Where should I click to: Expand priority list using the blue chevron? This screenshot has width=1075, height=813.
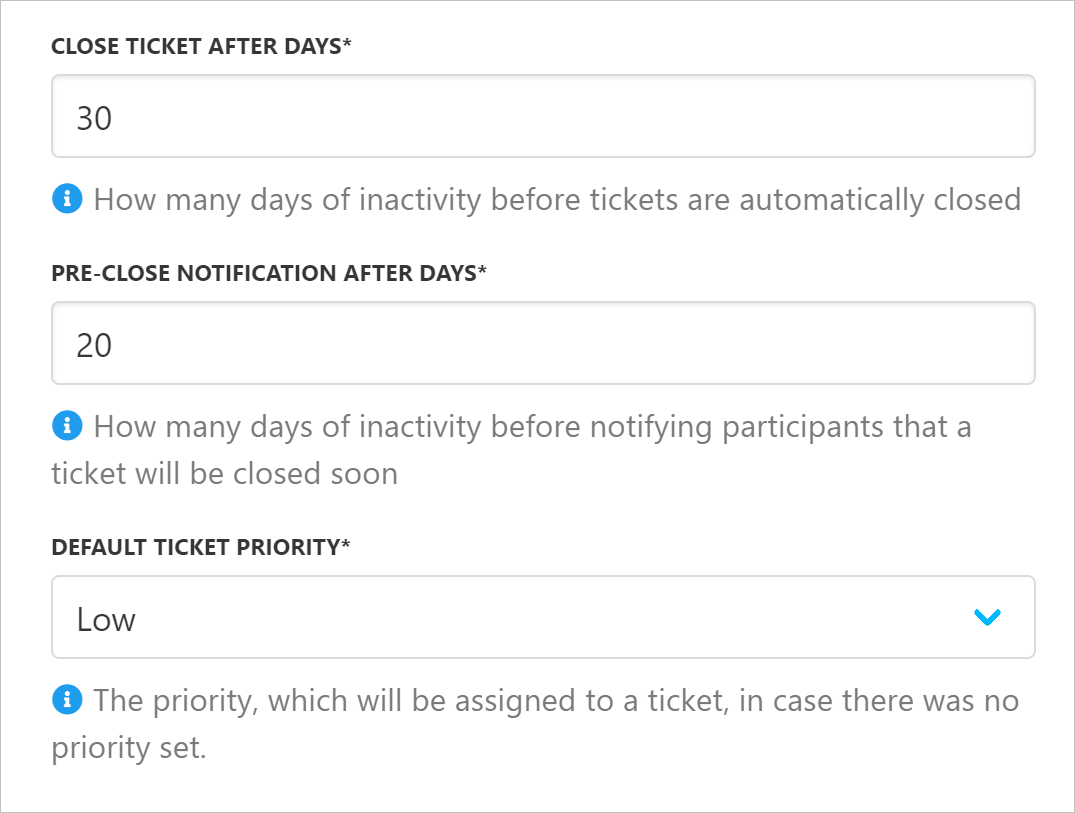pyautogui.click(x=987, y=618)
